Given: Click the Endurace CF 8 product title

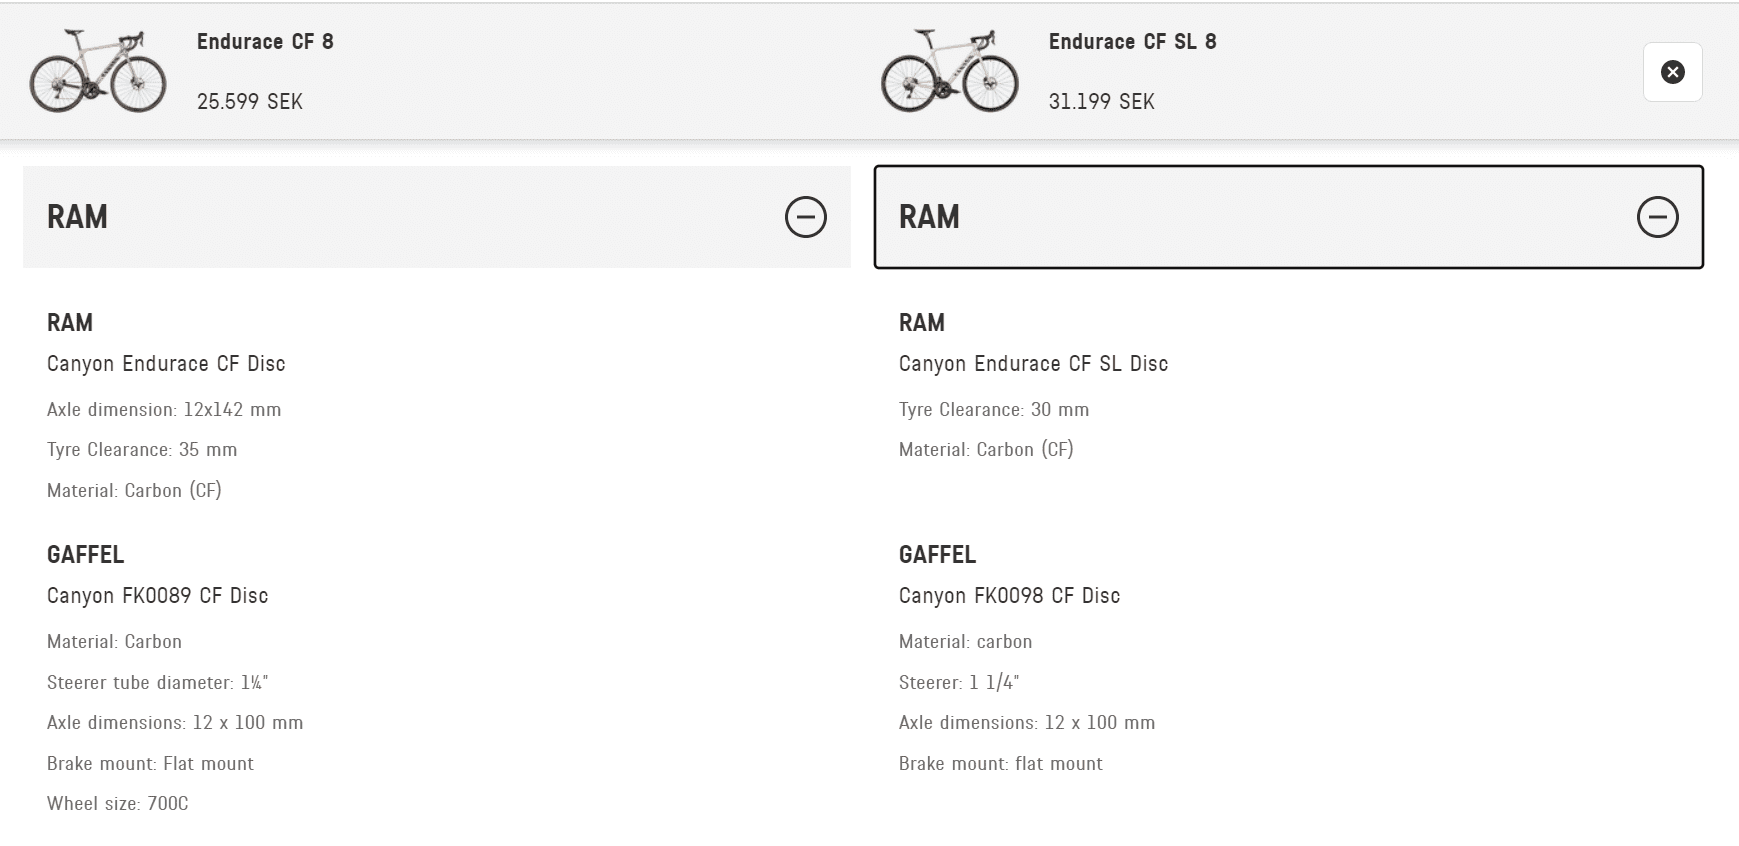Looking at the screenshot, I should pyautogui.click(x=265, y=42).
